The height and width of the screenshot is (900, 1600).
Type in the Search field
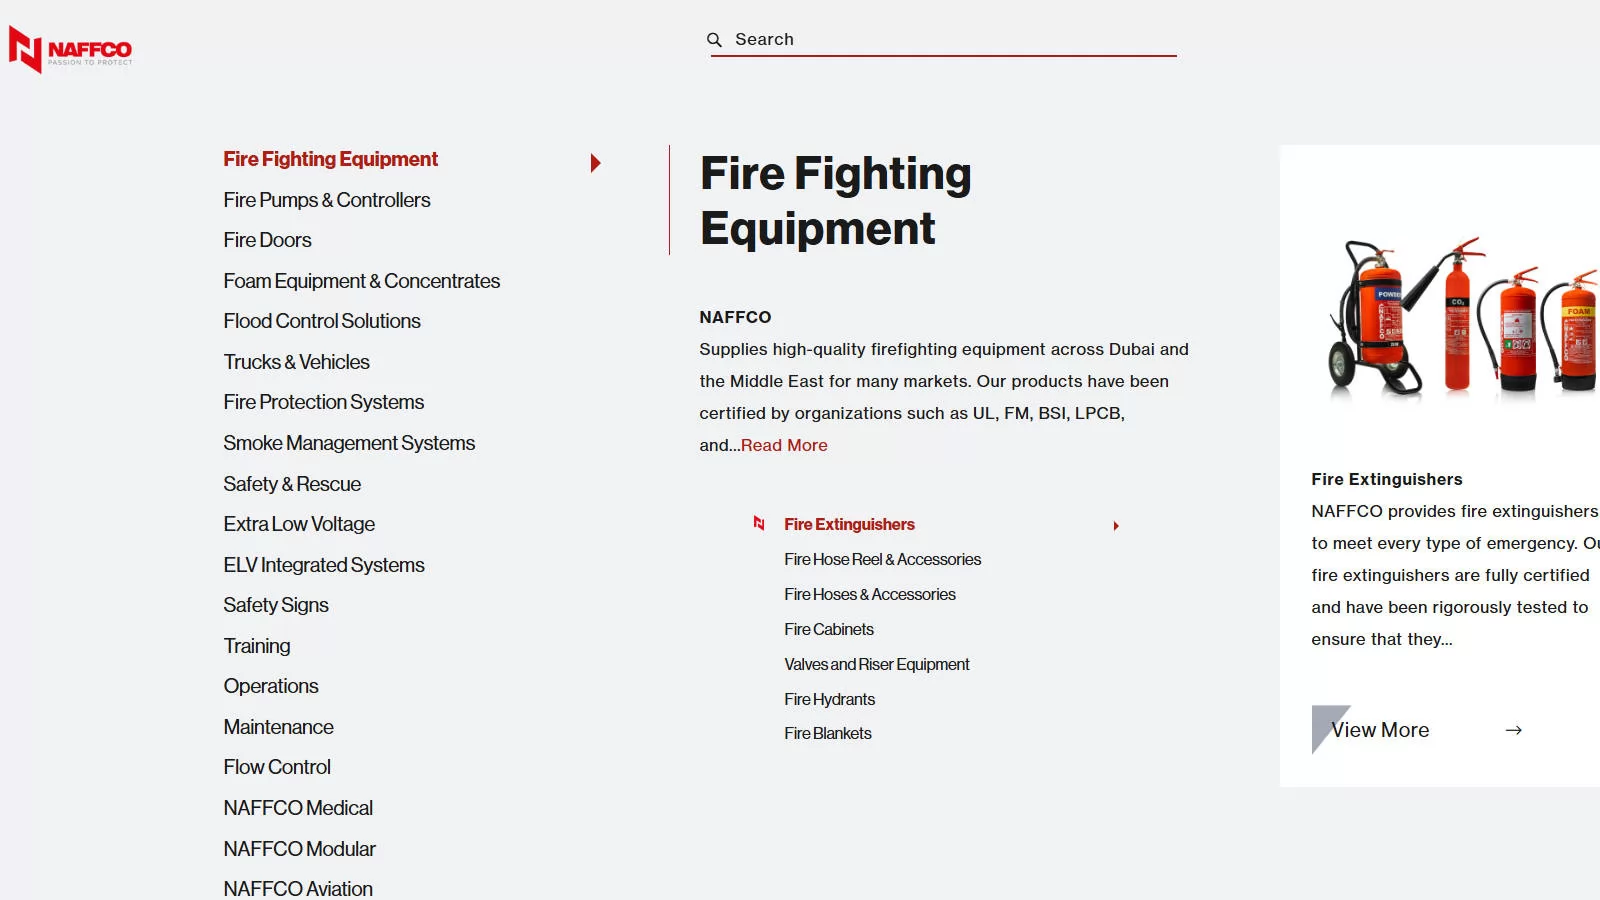(x=950, y=40)
